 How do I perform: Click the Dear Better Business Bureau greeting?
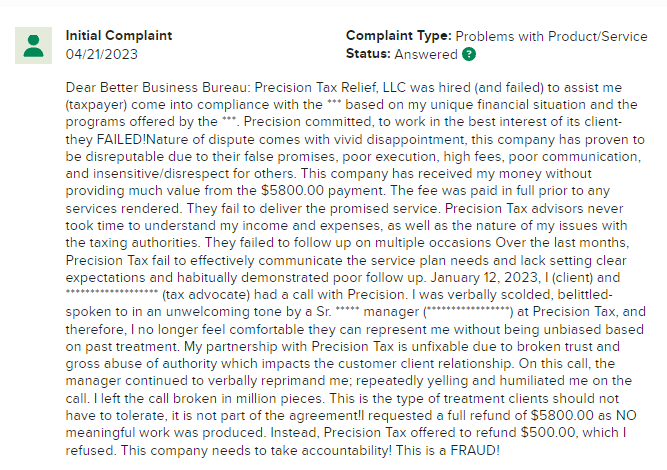coord(158,87)
